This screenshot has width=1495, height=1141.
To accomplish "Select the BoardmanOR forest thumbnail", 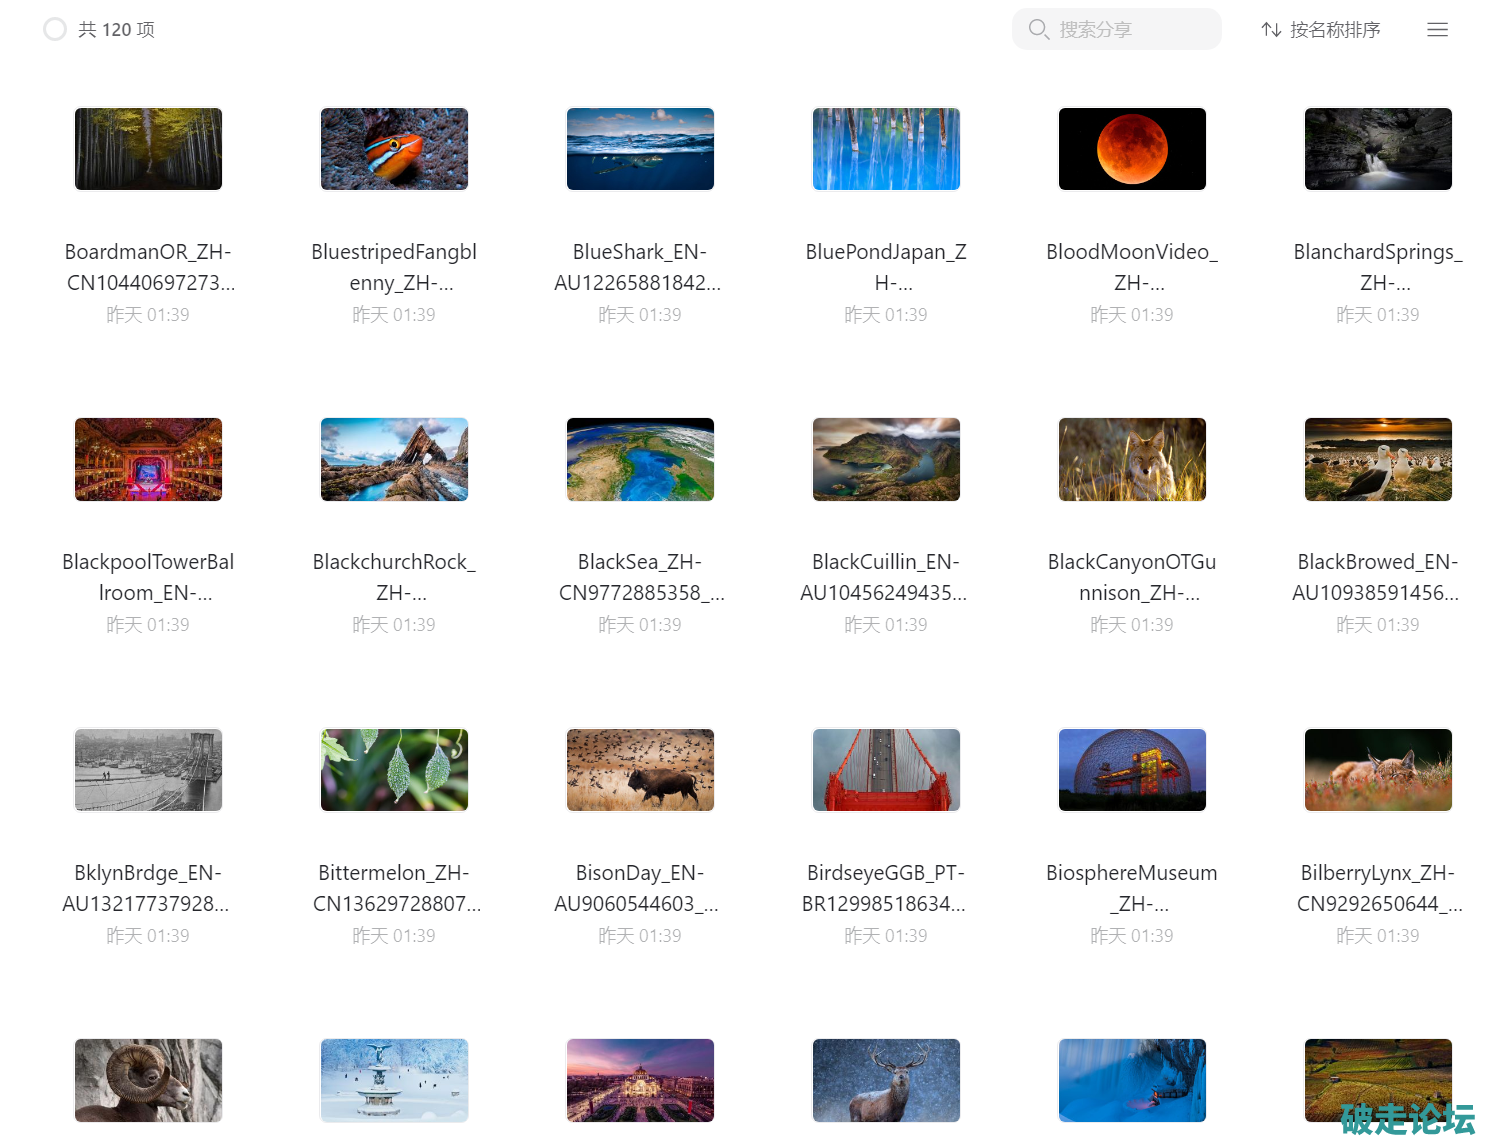I will pyautogui.click(x=148, y=149).
